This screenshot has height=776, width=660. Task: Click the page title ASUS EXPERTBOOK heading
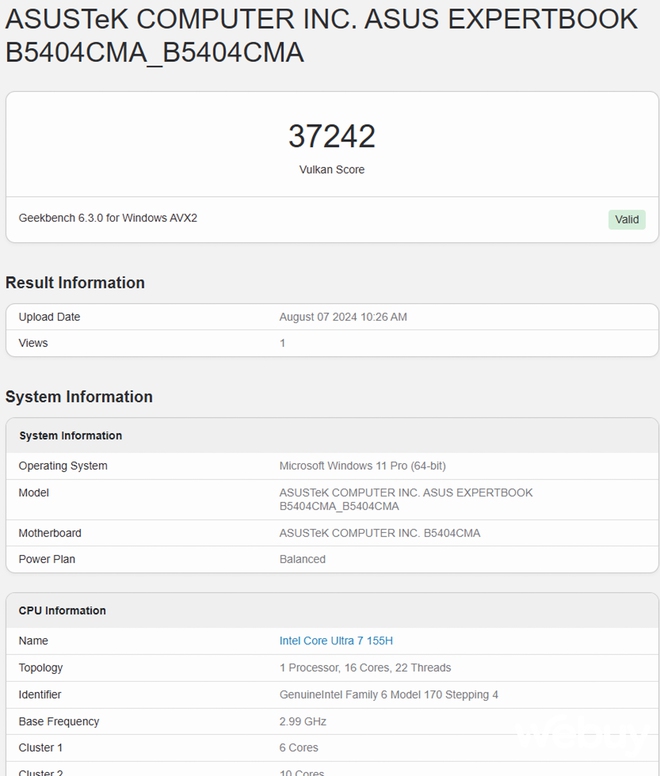pos(321,35)
